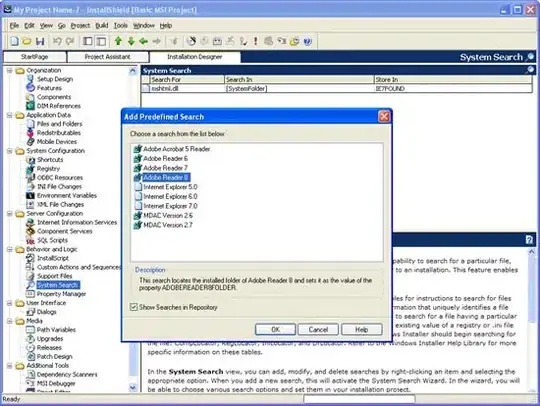Open Dialogs view in tree
This screenshot has width=540, height=406.
click(x=46, y=312)
